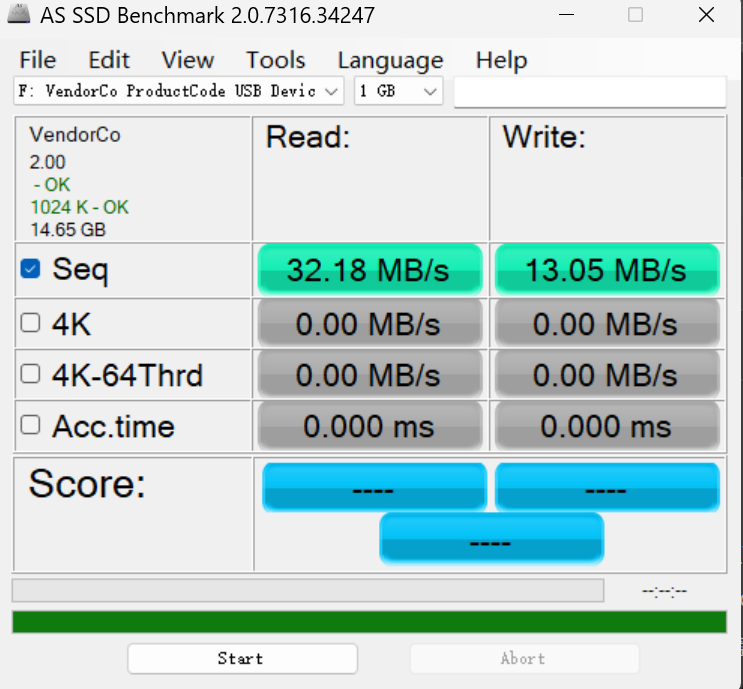
Task: Open the Help menu
Action: click(501, 60)
